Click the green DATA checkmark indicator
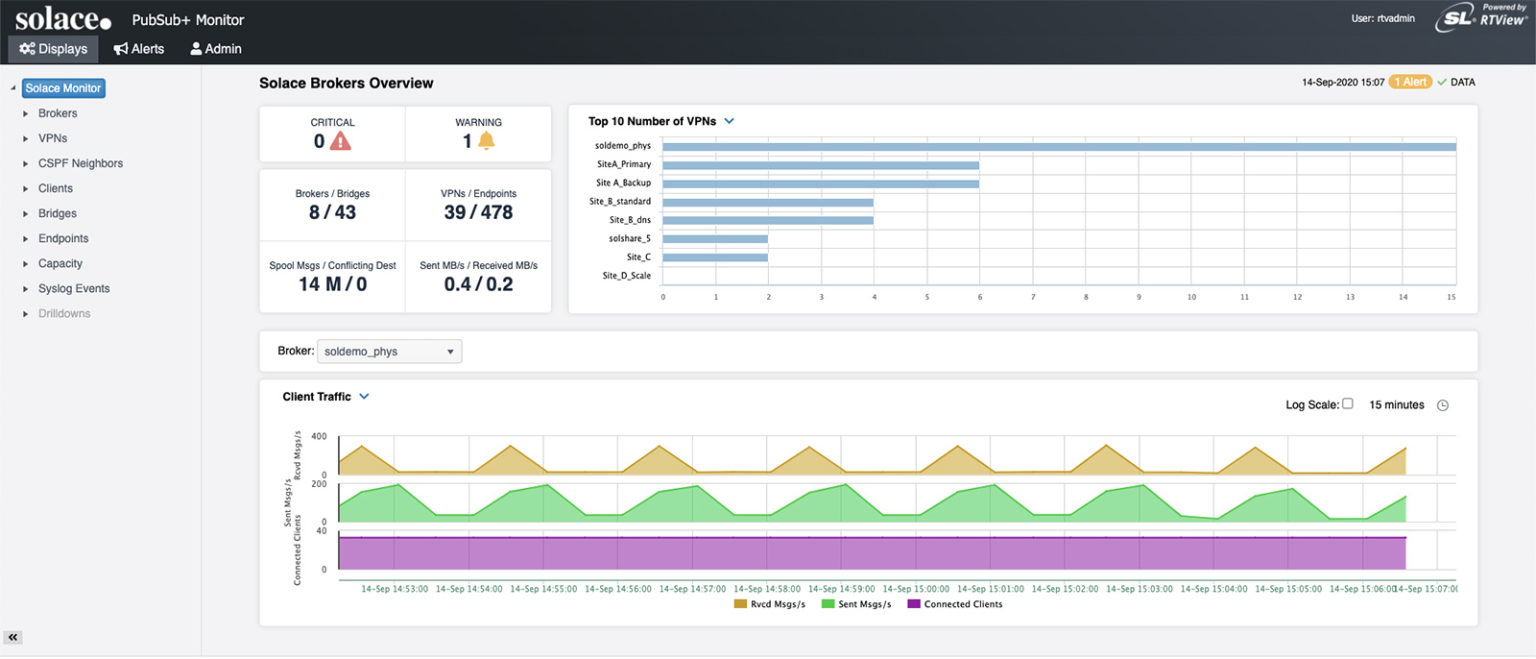The image size is (1536, 659). click(1444, 82)
